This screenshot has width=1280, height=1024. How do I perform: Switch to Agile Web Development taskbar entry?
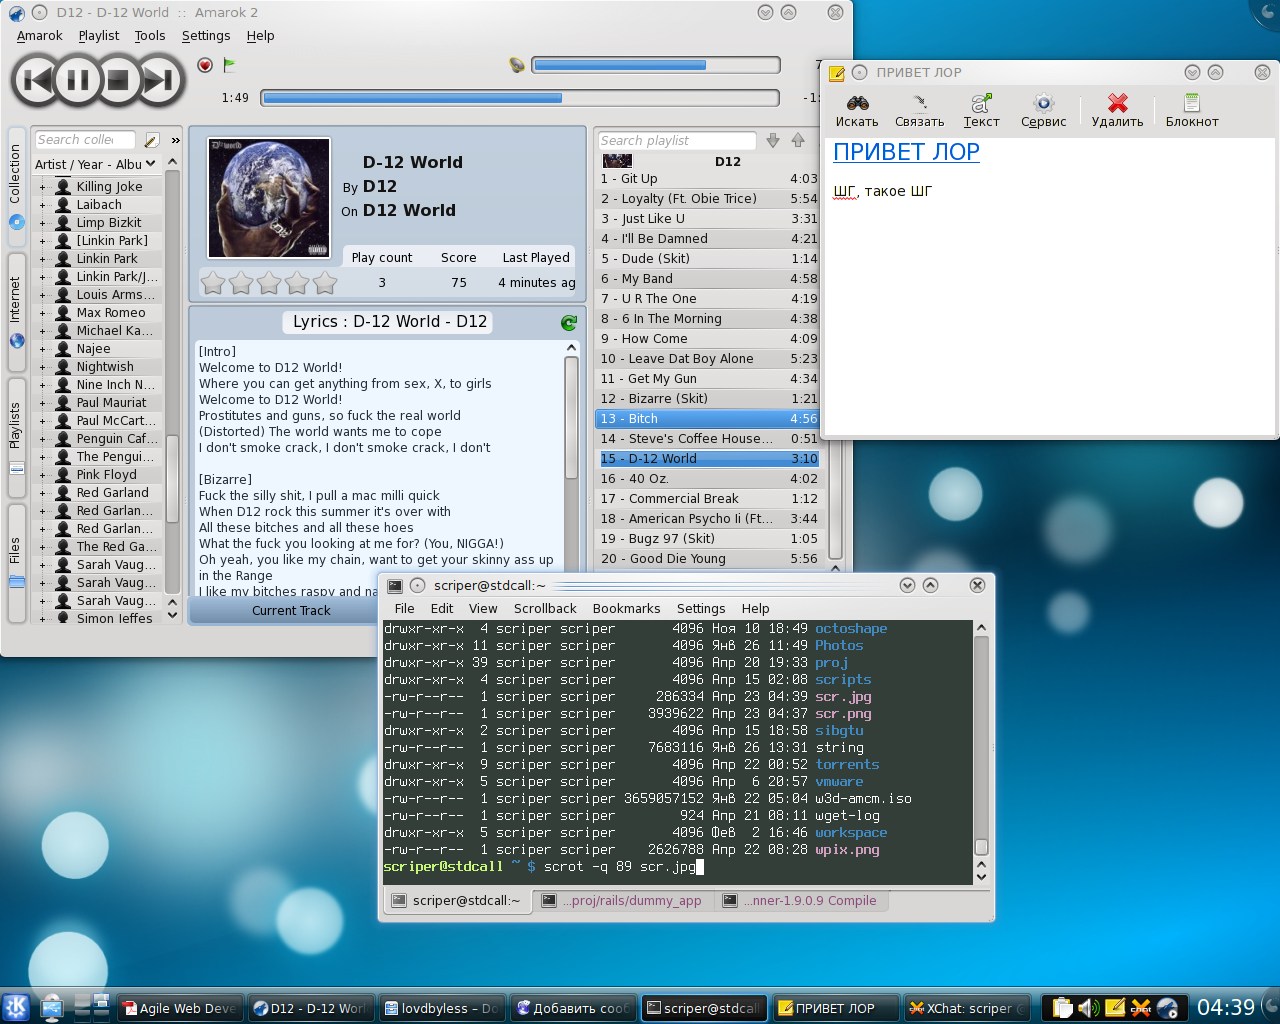[180, 1008]
